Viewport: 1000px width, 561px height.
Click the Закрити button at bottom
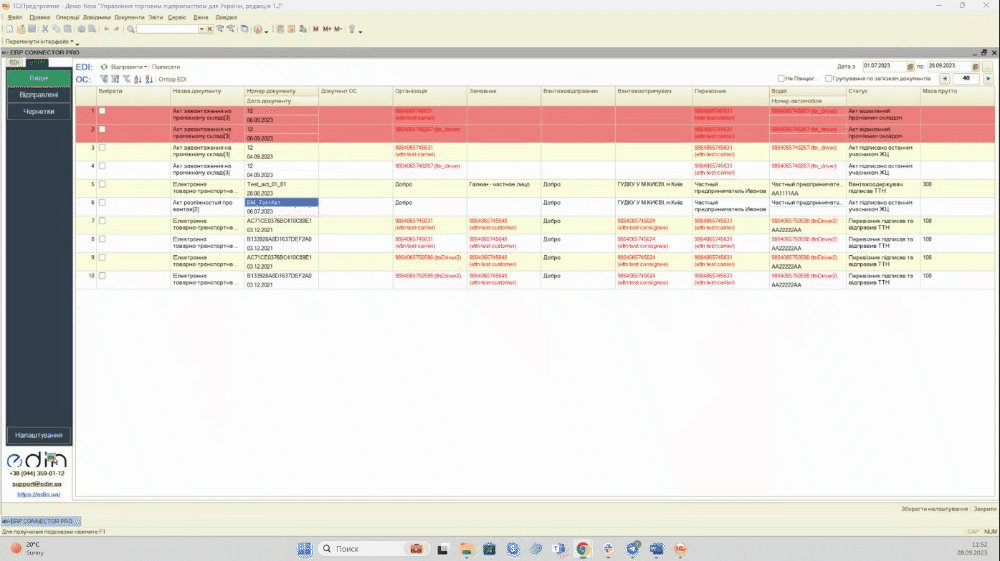click(984, 509)
